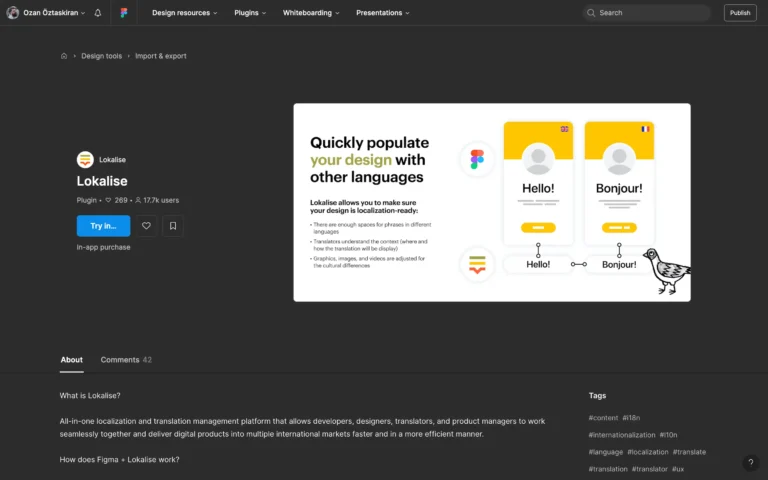Expand the Whiteboarding menu
This screenshot has height=480, width=768.
click(x=311, y=13)
